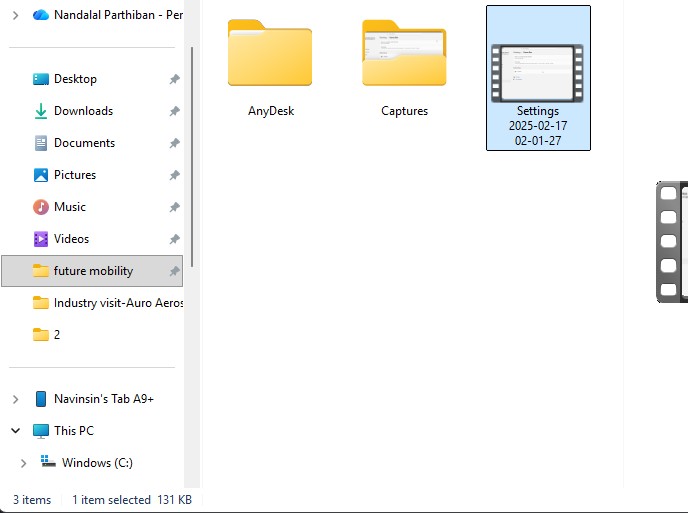Expand Navinsin's Tab A9+ node
The height and width of the screenshot is (513, 688).
(15, 399)
